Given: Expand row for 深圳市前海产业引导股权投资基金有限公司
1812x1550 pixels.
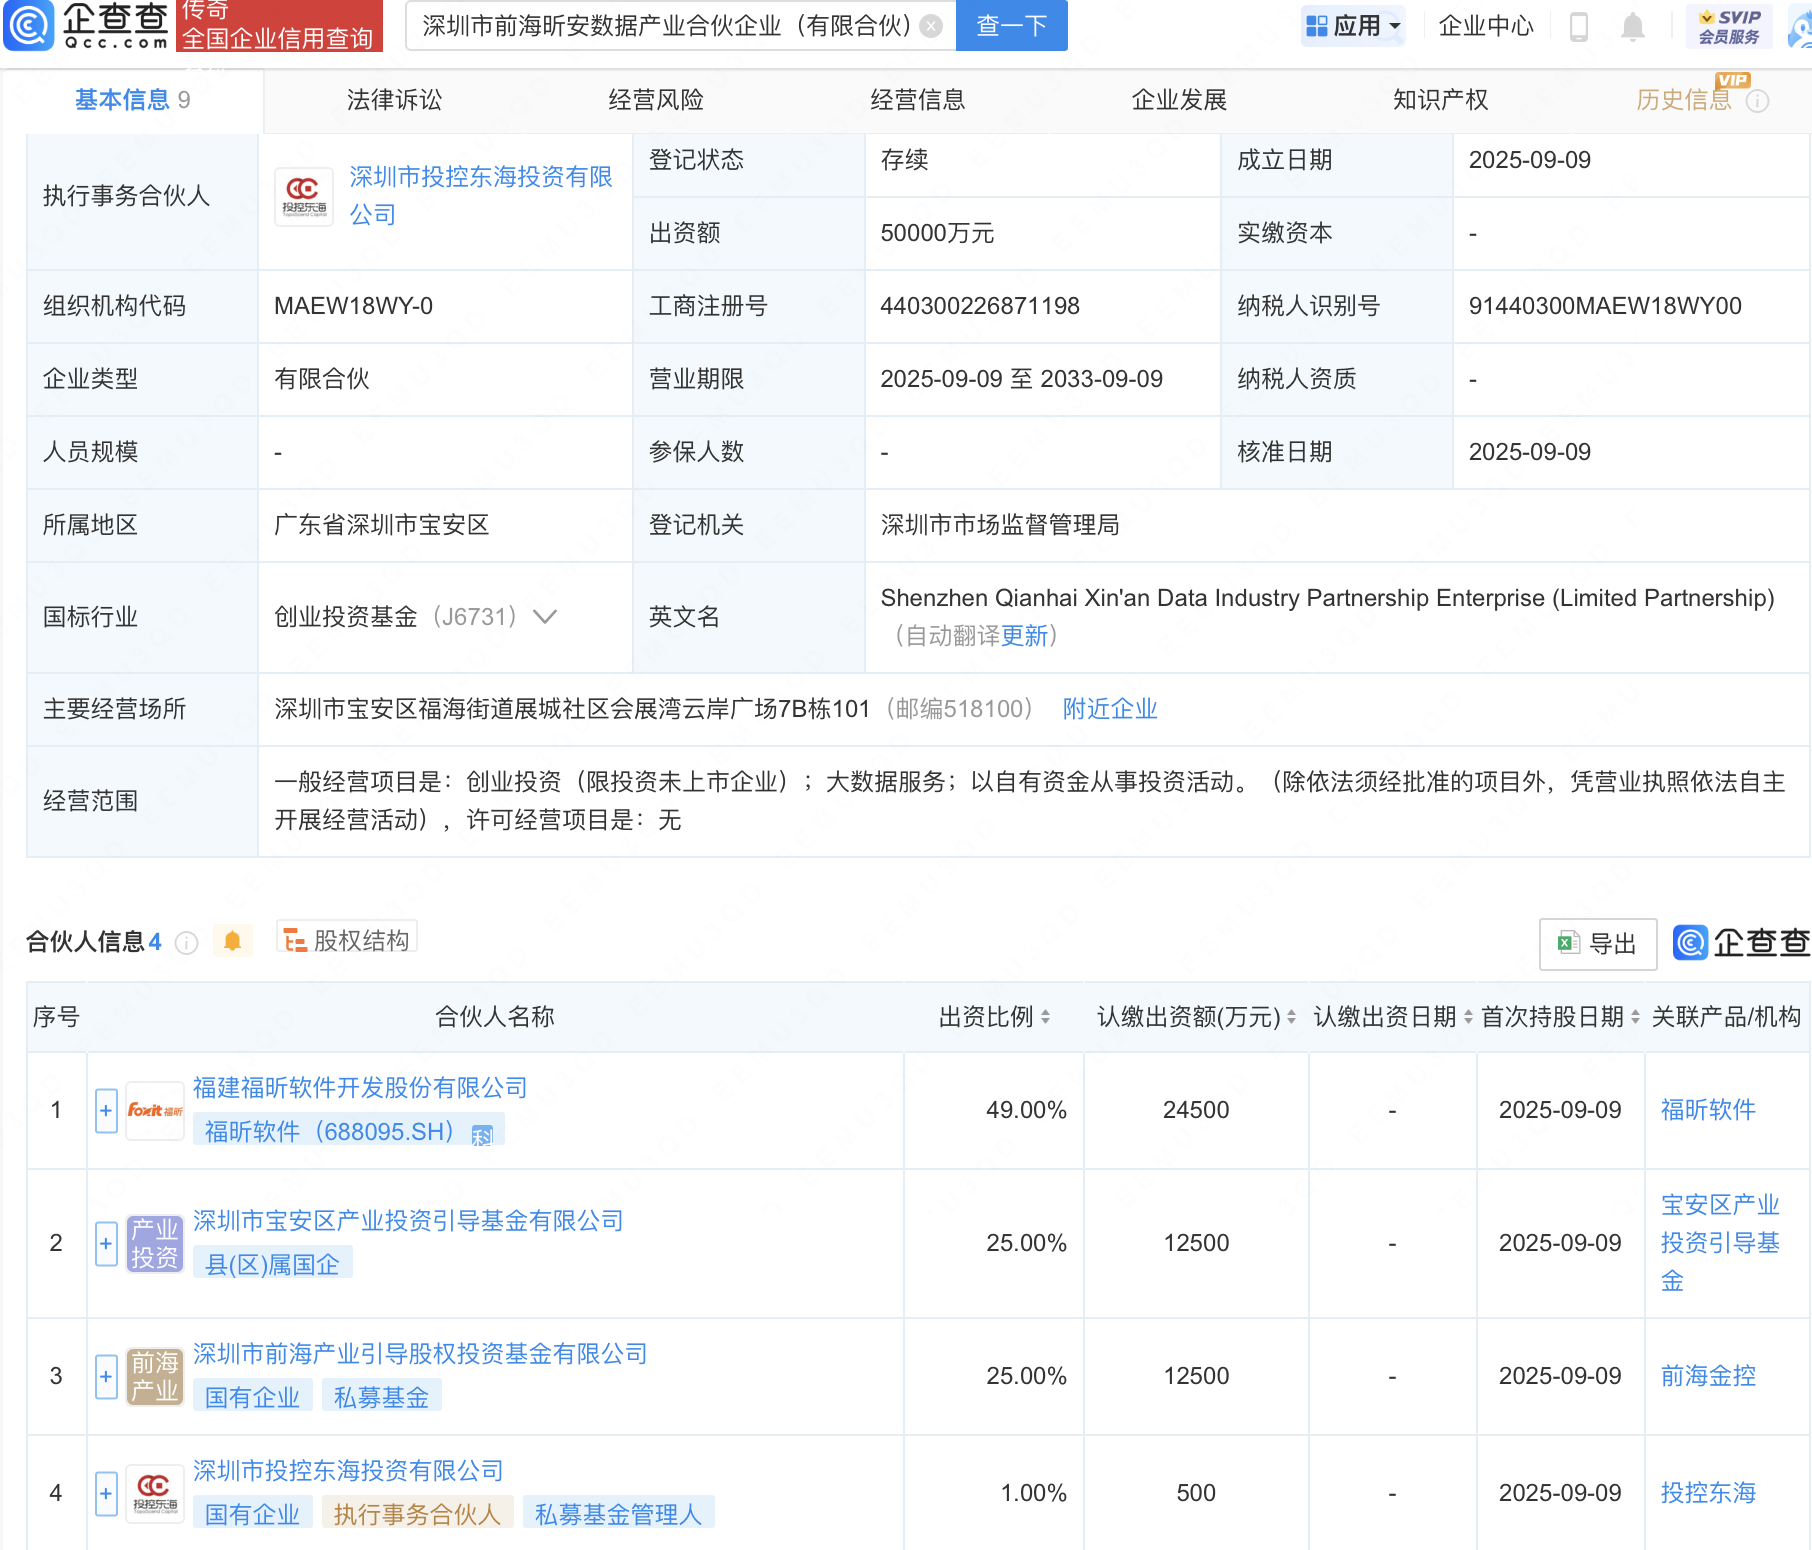Looking at the screenshot, I should pos(106,1376).
